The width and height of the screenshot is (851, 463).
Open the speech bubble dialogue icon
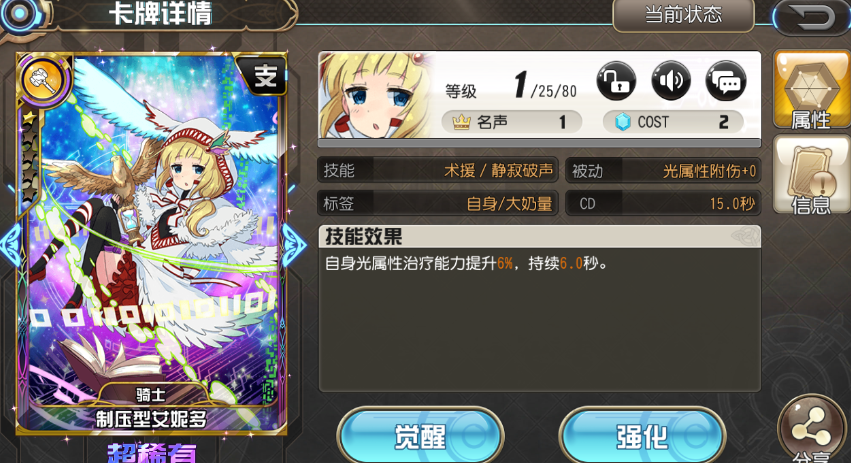pyautogui.click(x=726, y=81)
